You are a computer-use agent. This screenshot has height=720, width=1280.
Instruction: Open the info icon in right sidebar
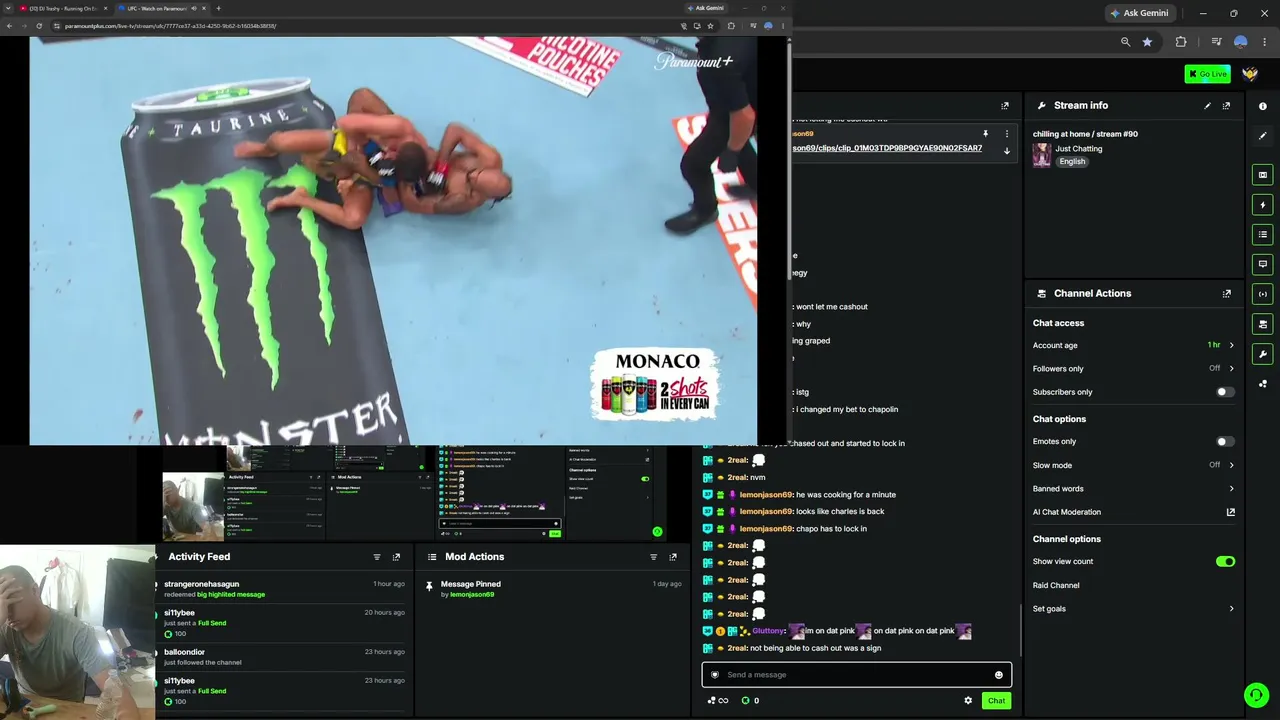point(1263,106)
